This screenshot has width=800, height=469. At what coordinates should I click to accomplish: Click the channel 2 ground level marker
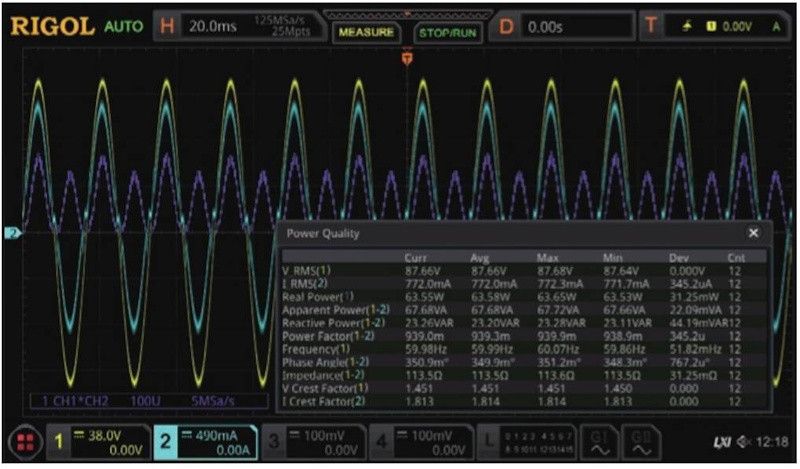coord(13,233)
